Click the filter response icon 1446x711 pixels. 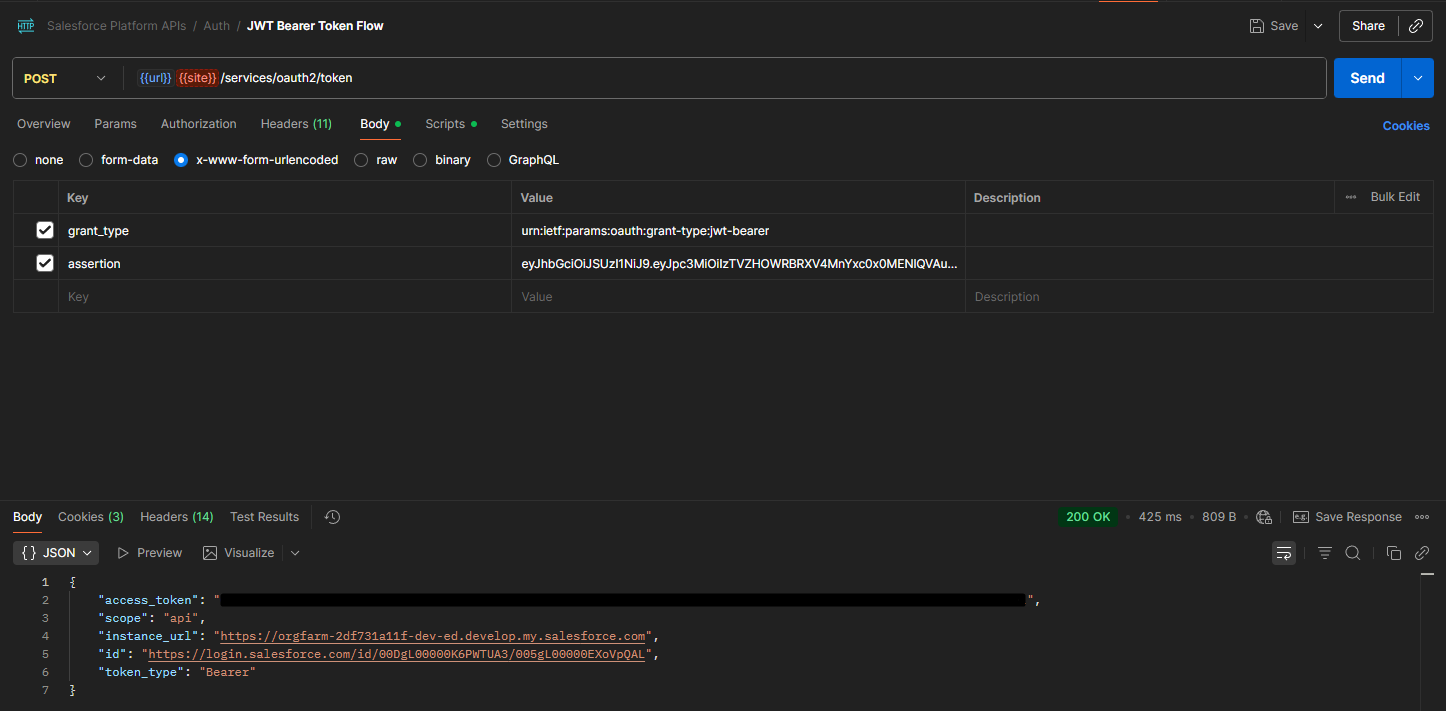click(x=1325, y=553)
